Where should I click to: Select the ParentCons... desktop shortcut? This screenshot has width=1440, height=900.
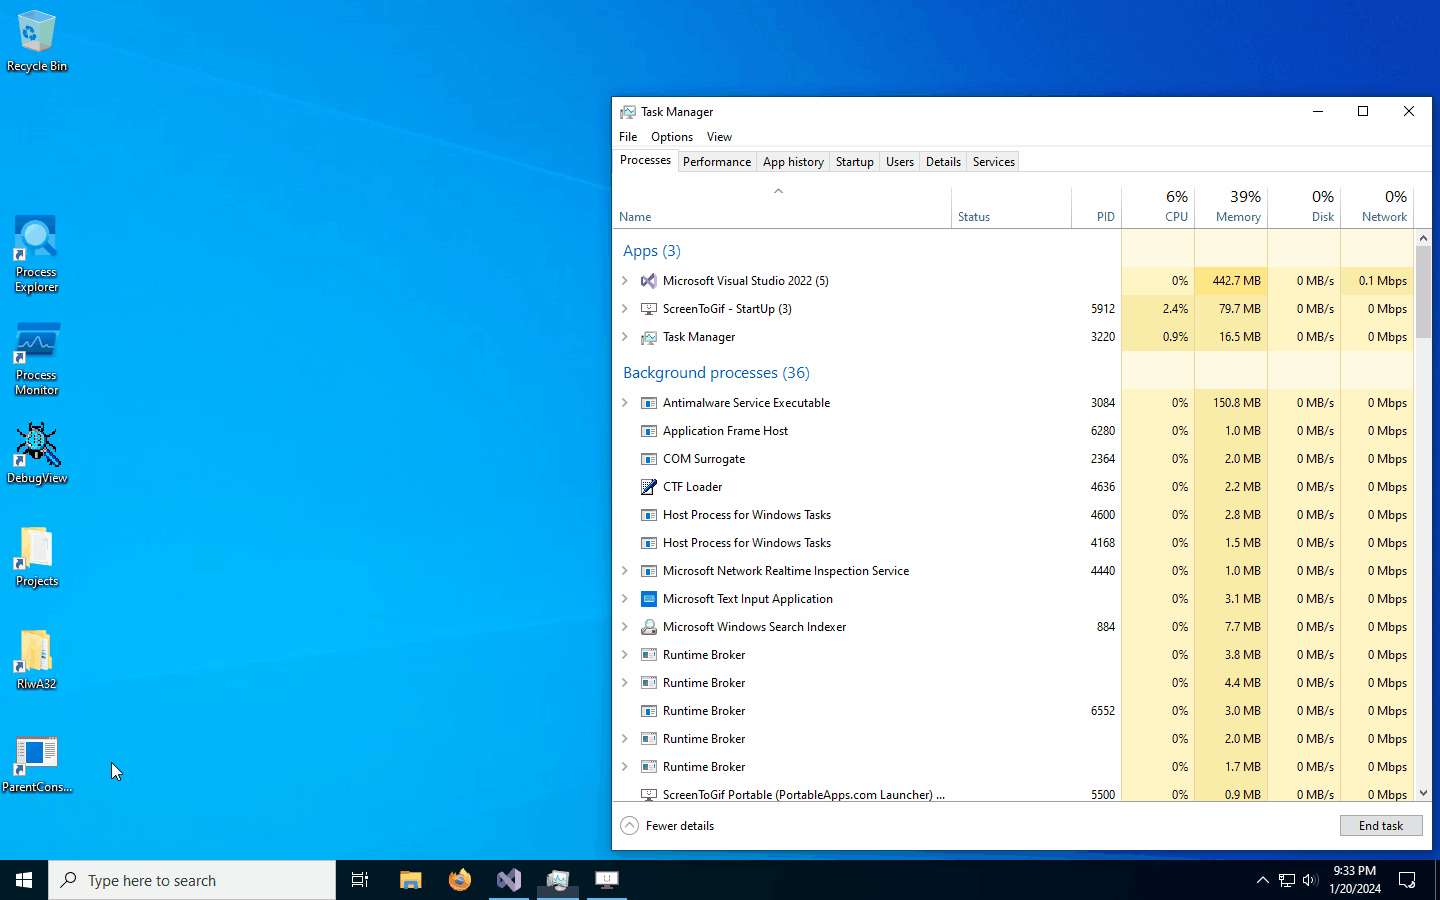point(37,764)
